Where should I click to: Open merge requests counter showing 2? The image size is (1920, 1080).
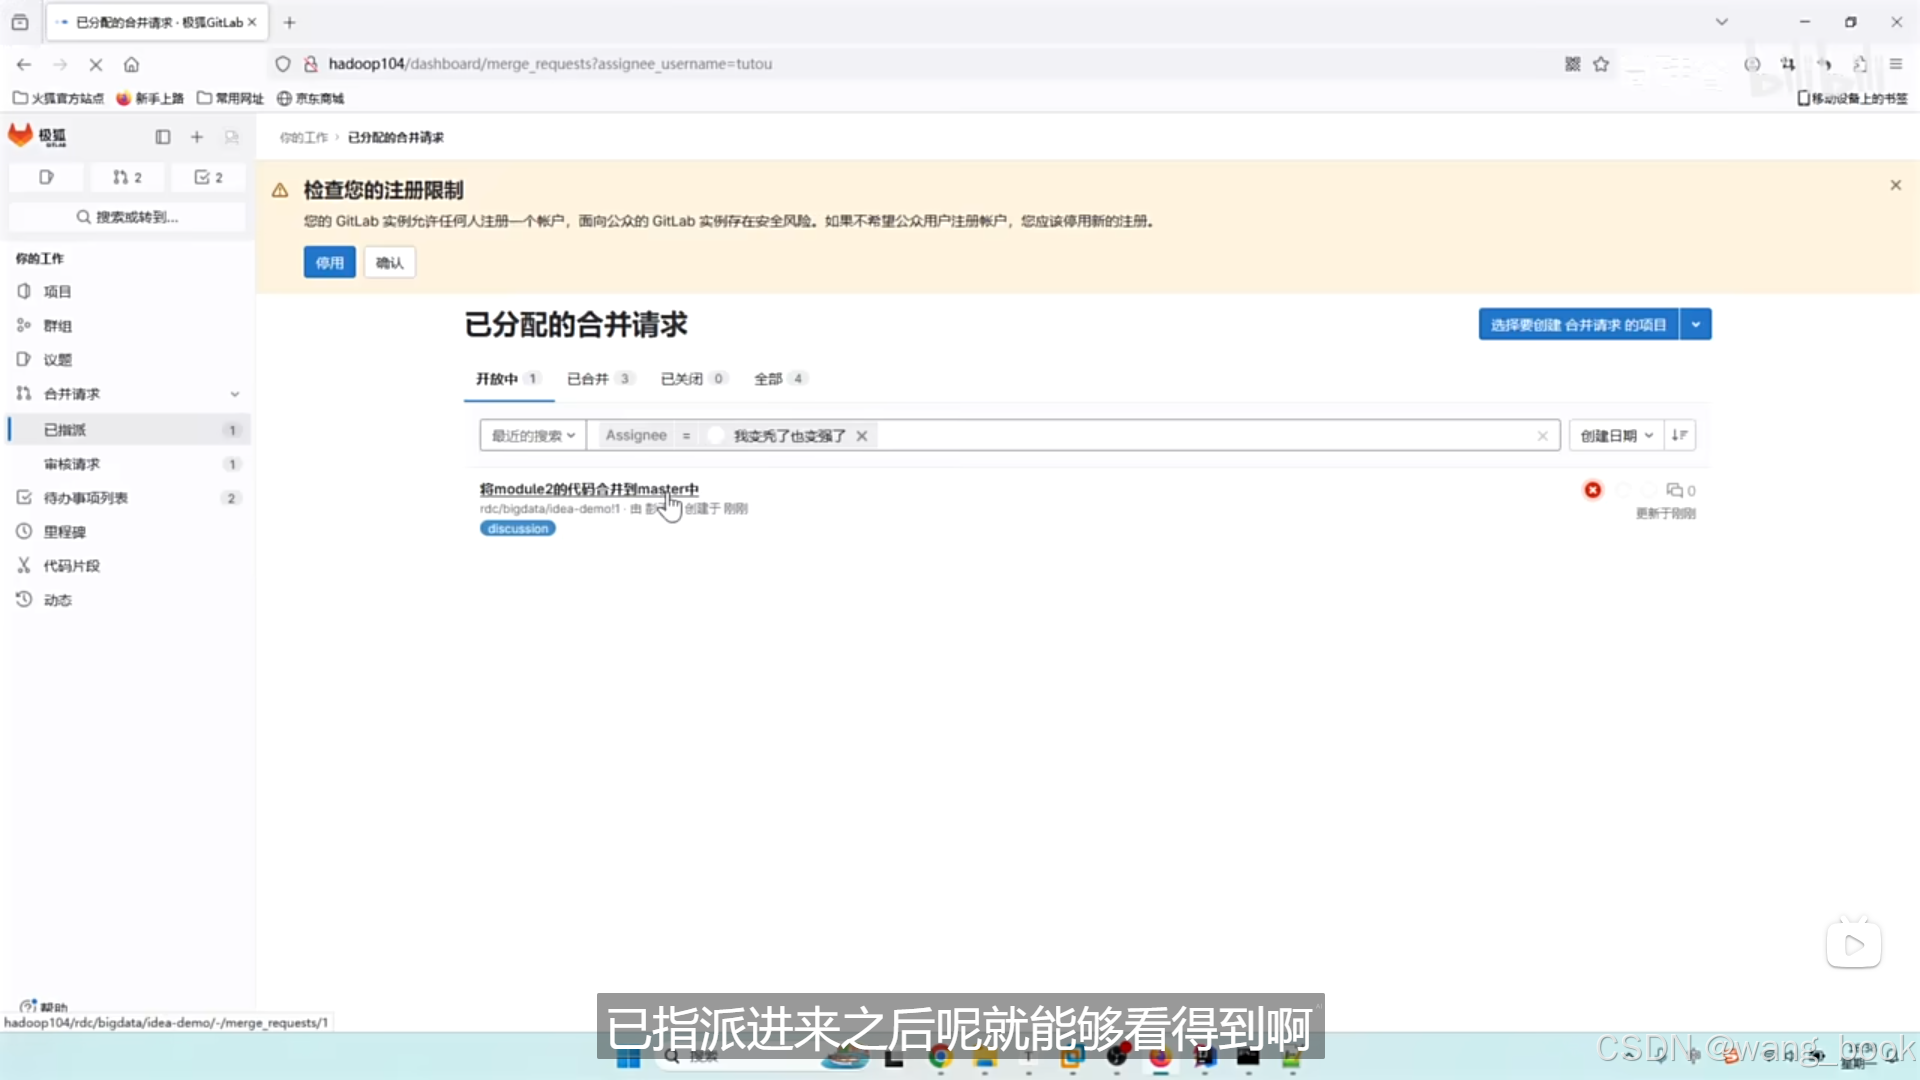(x=127, y=177)
